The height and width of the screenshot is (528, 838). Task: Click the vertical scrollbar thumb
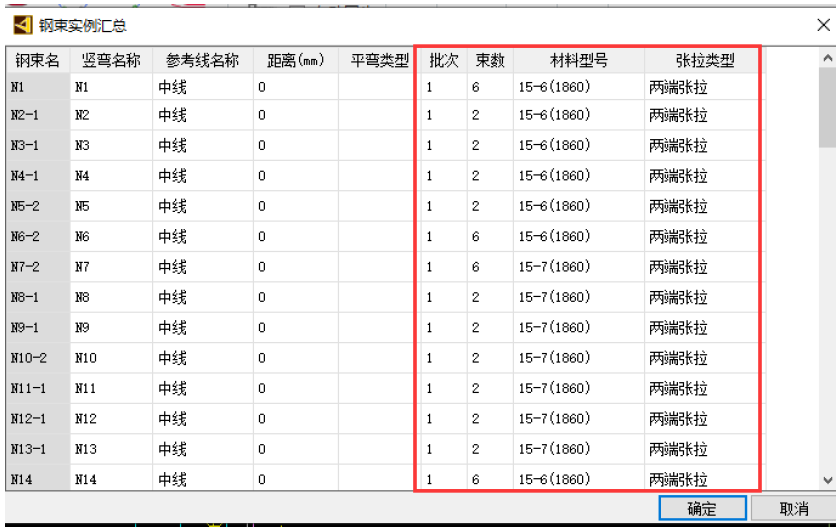(828, 107)
